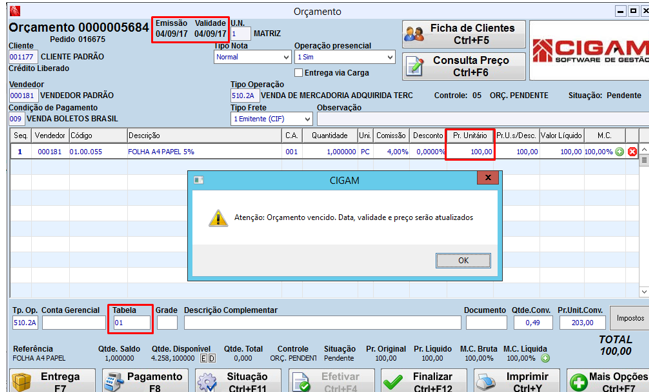Click the Comissão column header
The height and width of the screenshot is (392, 649).
pos(391,135)
